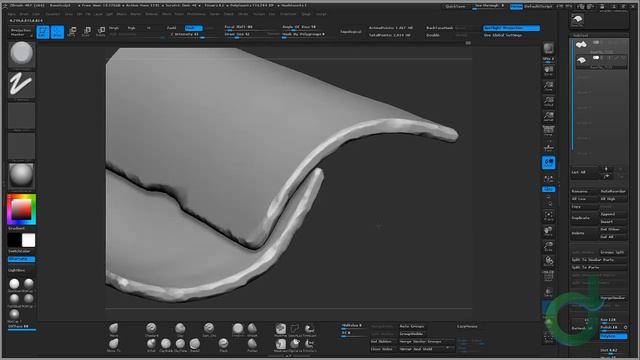Toggle XYZ rotation mode
640x360 pixels.
pos(549,189)
